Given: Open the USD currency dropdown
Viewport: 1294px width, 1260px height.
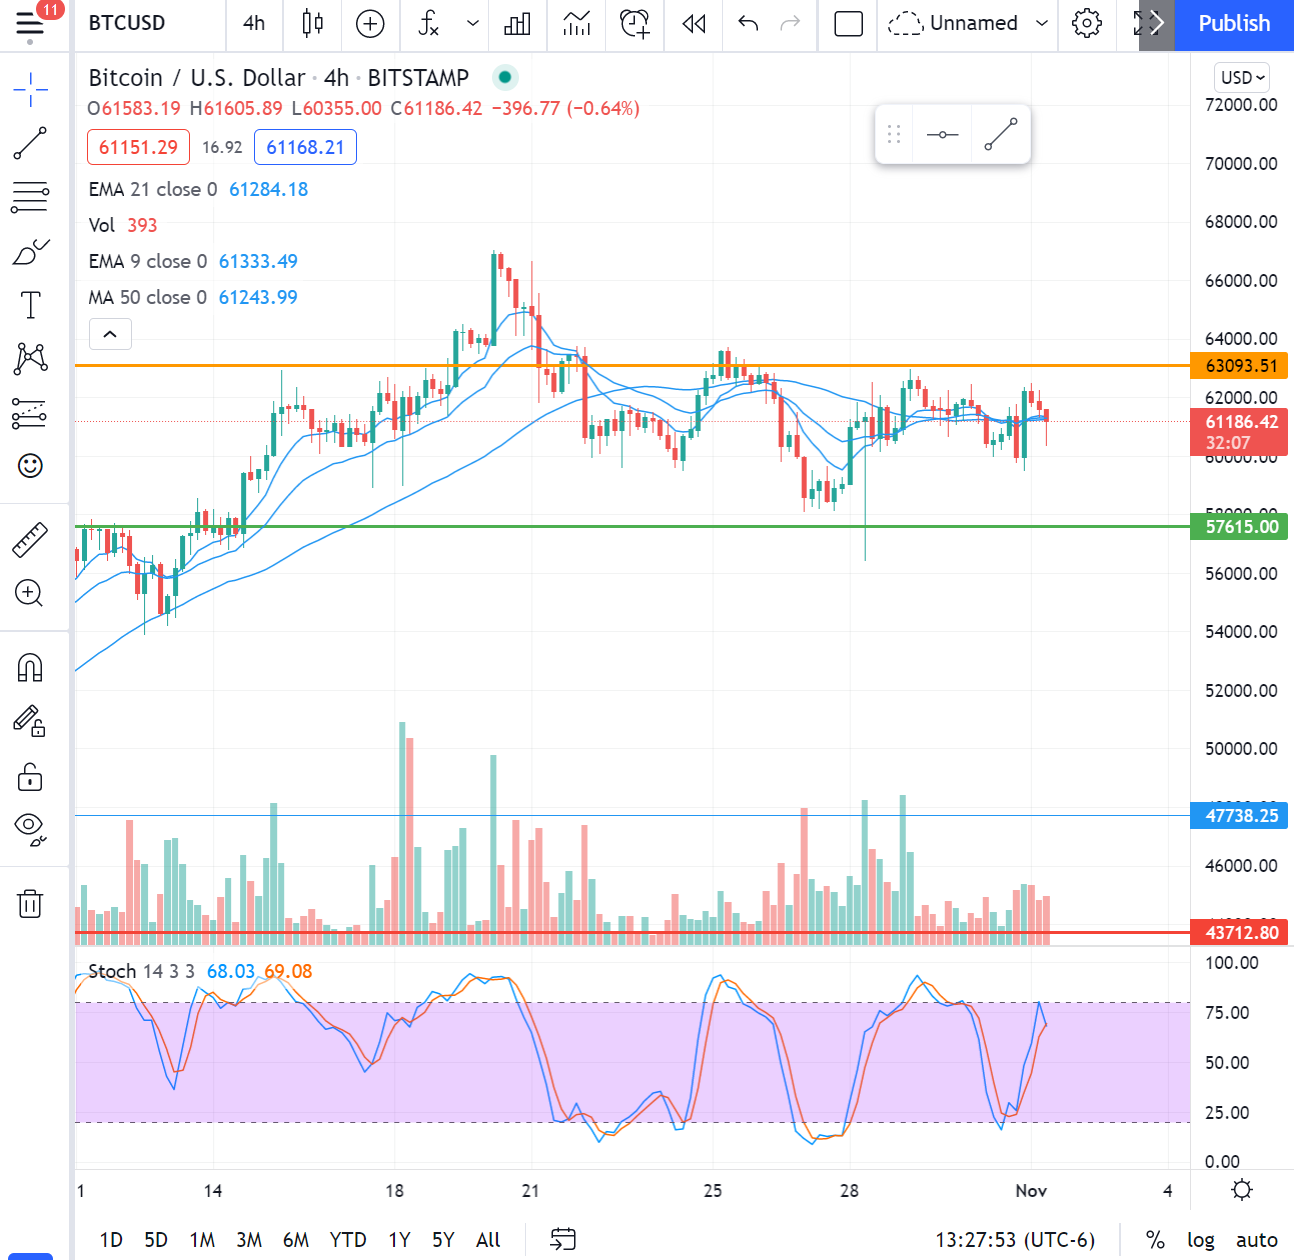Looking at the screenshot, I should point(1243,77).
